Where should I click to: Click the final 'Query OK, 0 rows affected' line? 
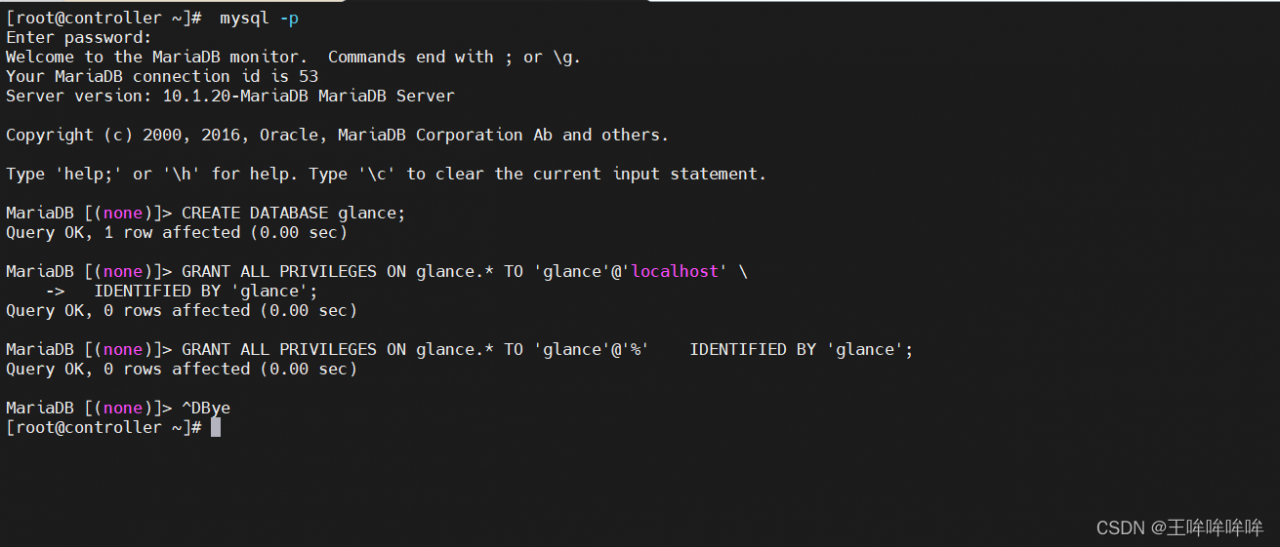[181, 369]
